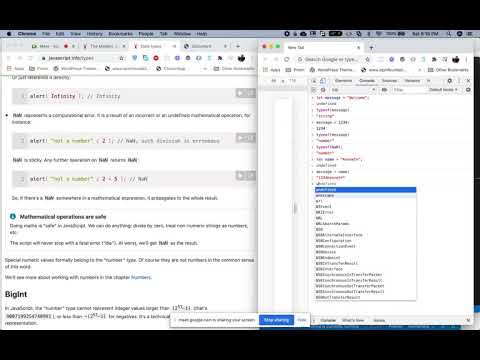Open WordPress Theme bookmark in javascript.info window
Screen dimensions: 480x360
point(75,68)
